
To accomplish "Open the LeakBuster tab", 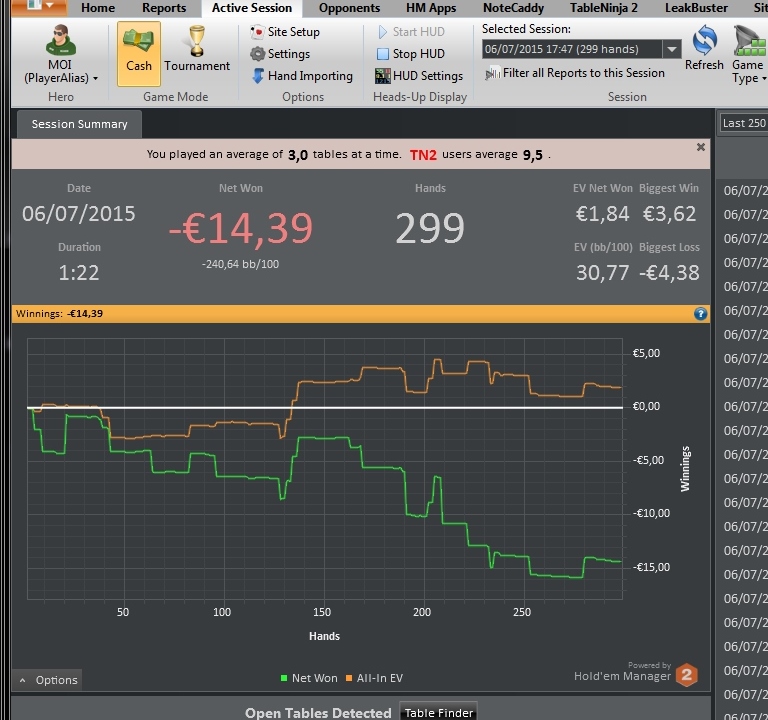I will point(696,8).
